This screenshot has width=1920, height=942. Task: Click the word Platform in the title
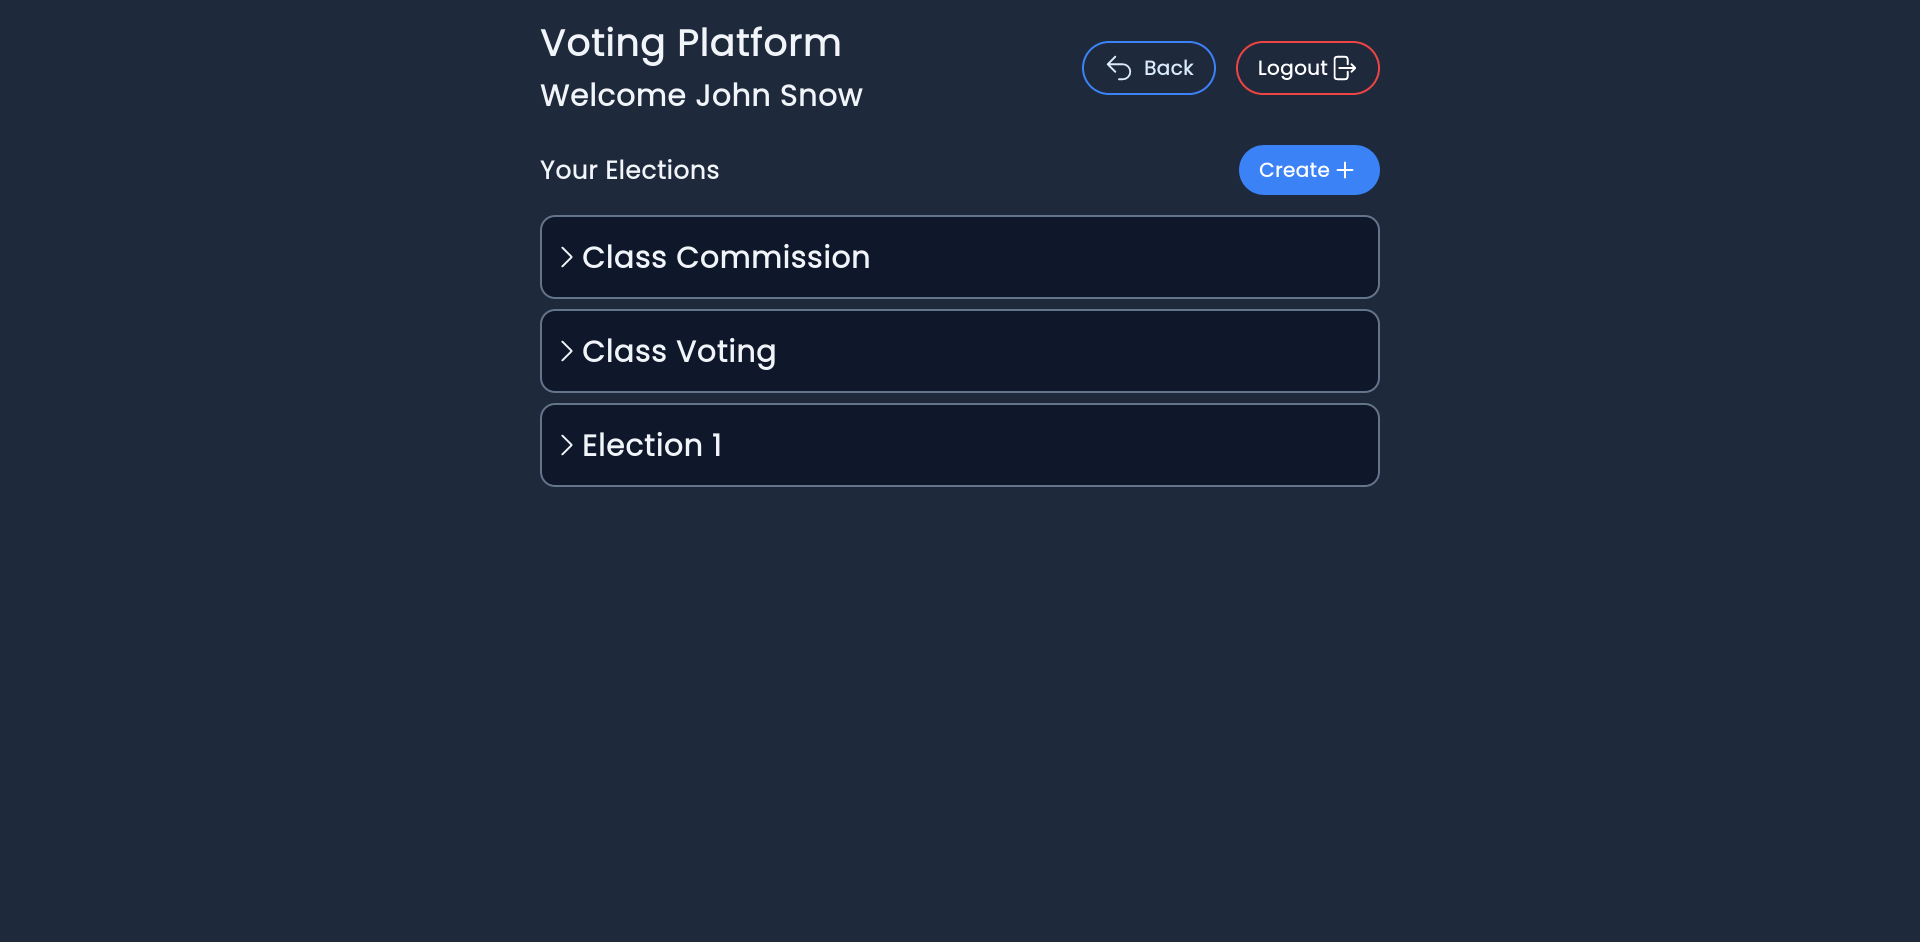pyautogui.click(x=759, y=43)
